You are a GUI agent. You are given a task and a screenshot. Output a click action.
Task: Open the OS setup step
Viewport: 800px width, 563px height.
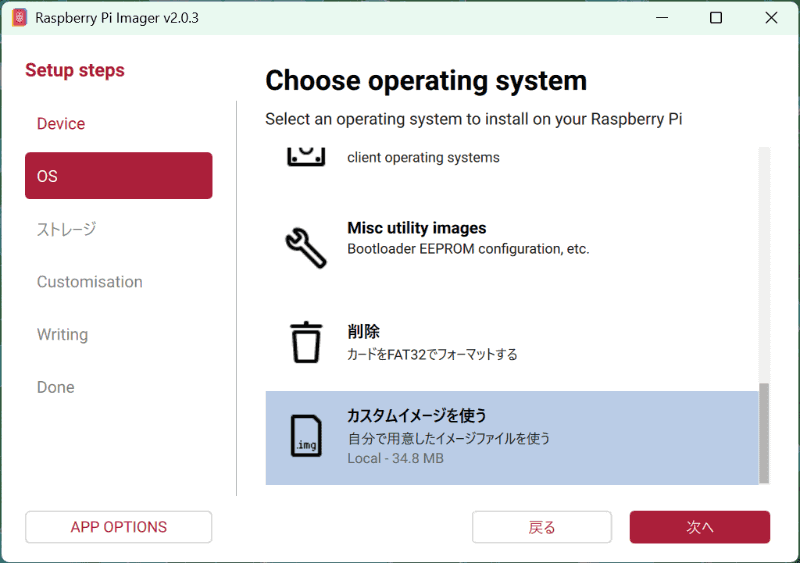point(118,176)
